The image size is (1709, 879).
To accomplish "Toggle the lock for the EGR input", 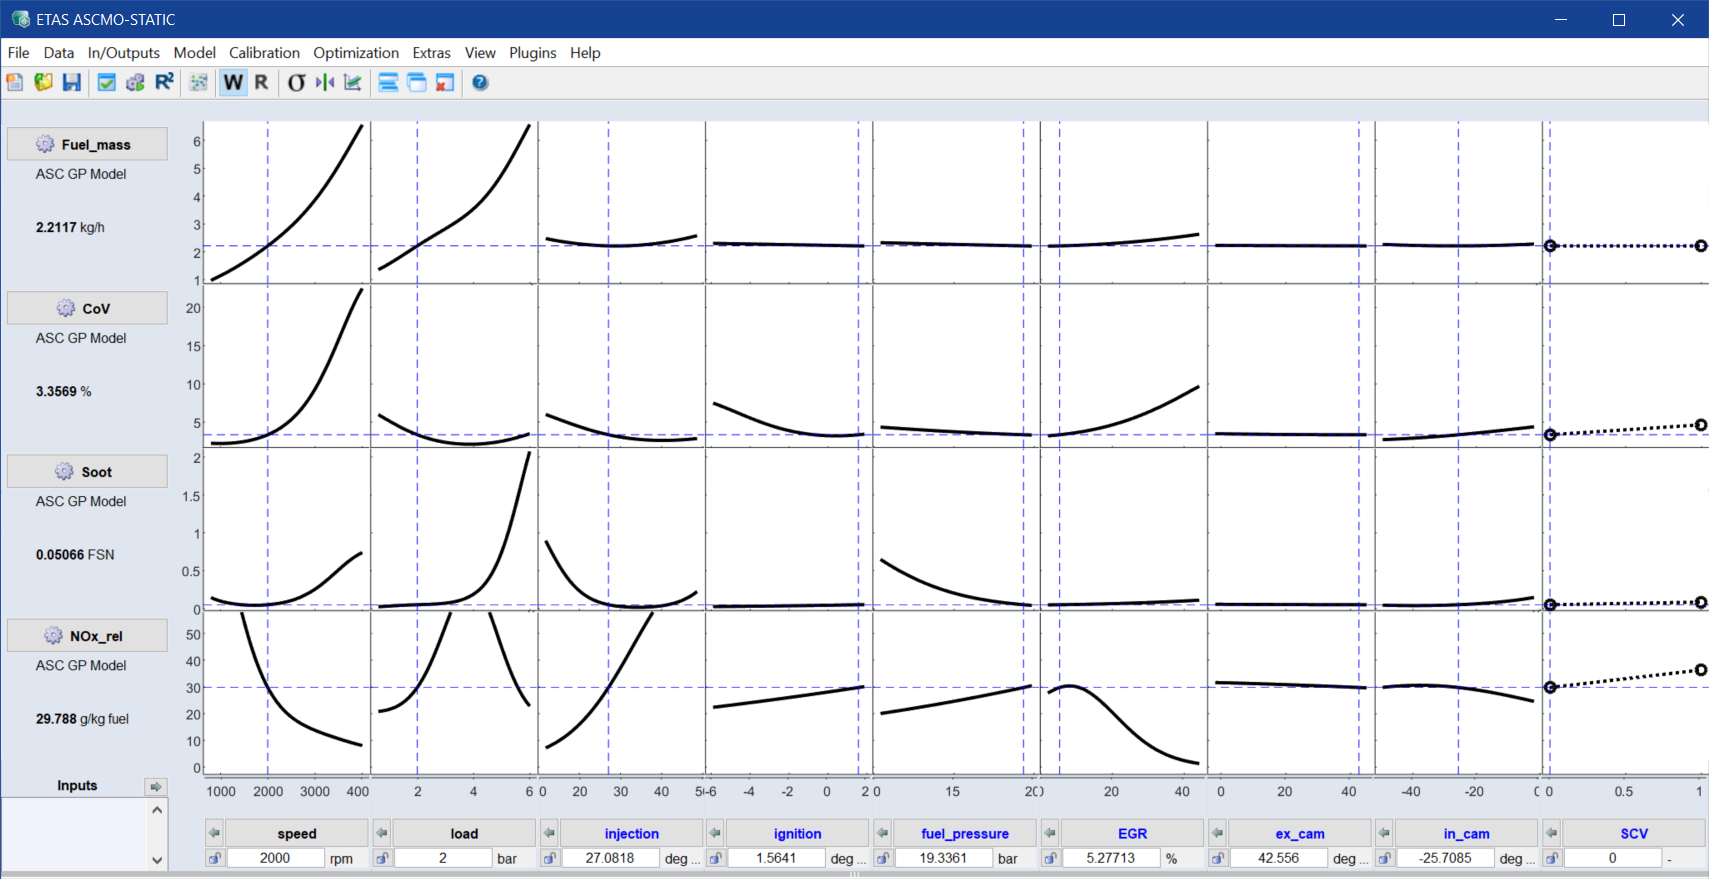I will pos(1050,859).
